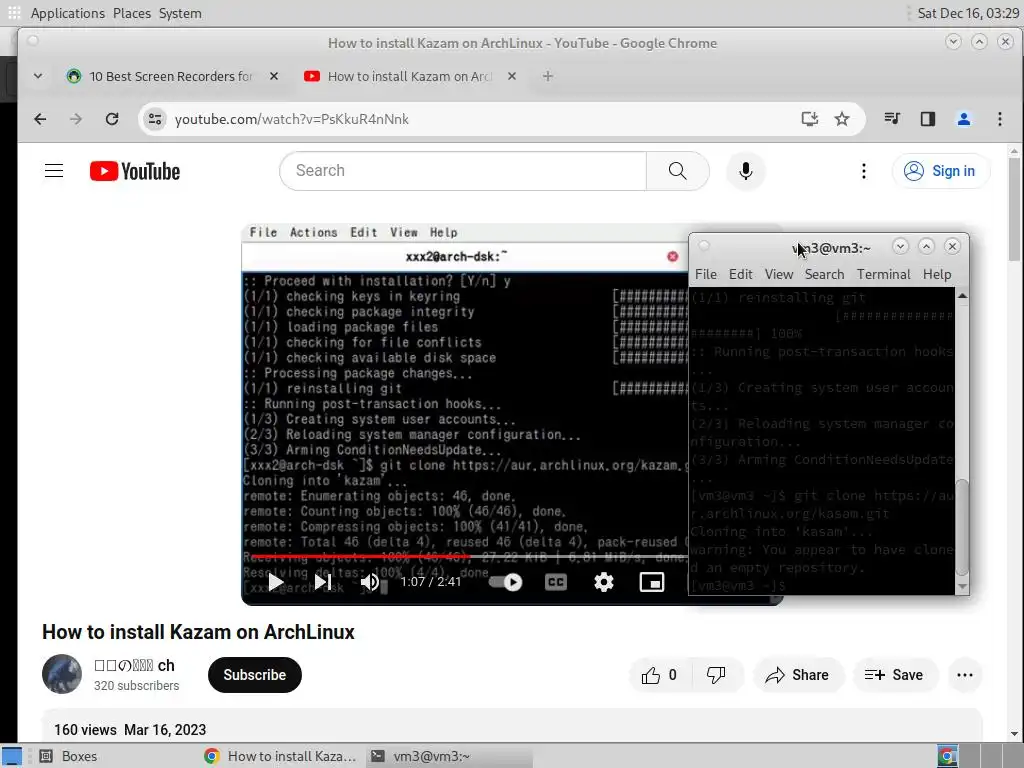Open Chrome's three-dot menu

point(1000,119)
